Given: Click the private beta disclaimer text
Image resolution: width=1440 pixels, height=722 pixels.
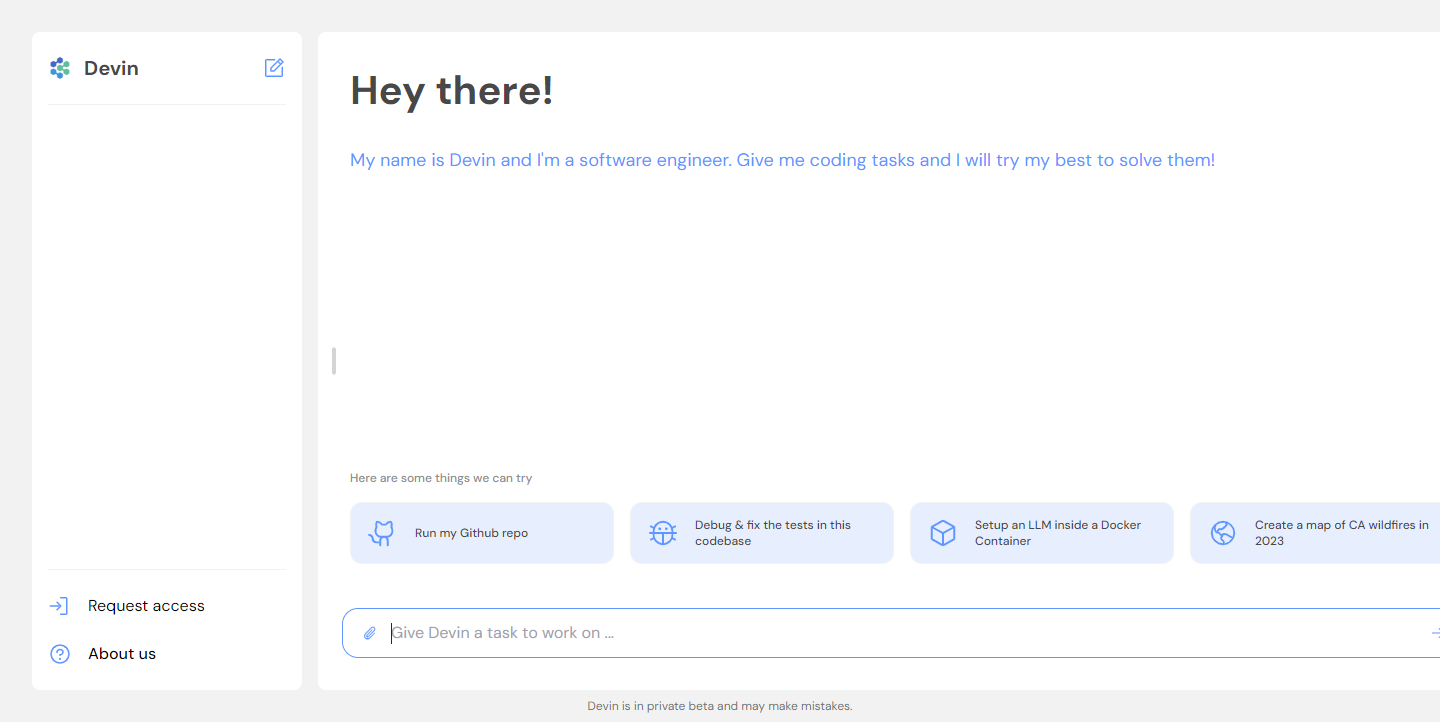Looking at the screenshot, I should [720, 706].
